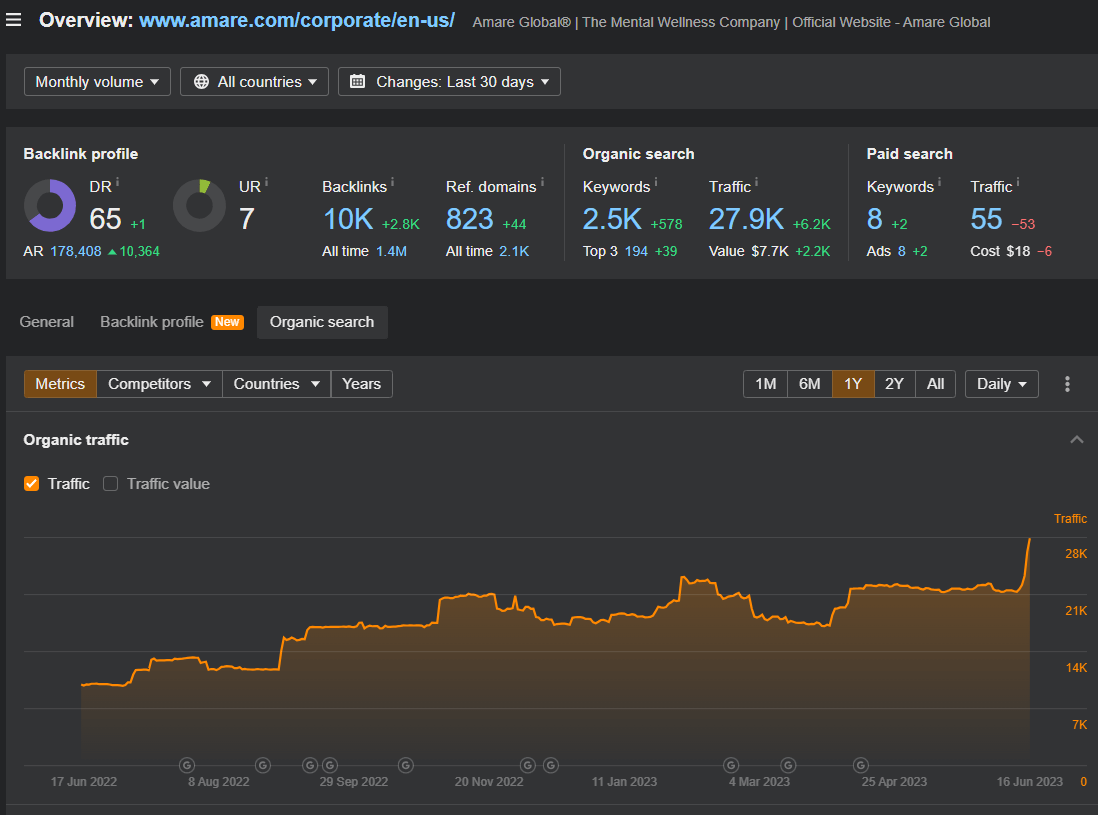Click the info icon beside Paid Keywords
Viewport: 1098px width, 815px height.
point(940,182)
